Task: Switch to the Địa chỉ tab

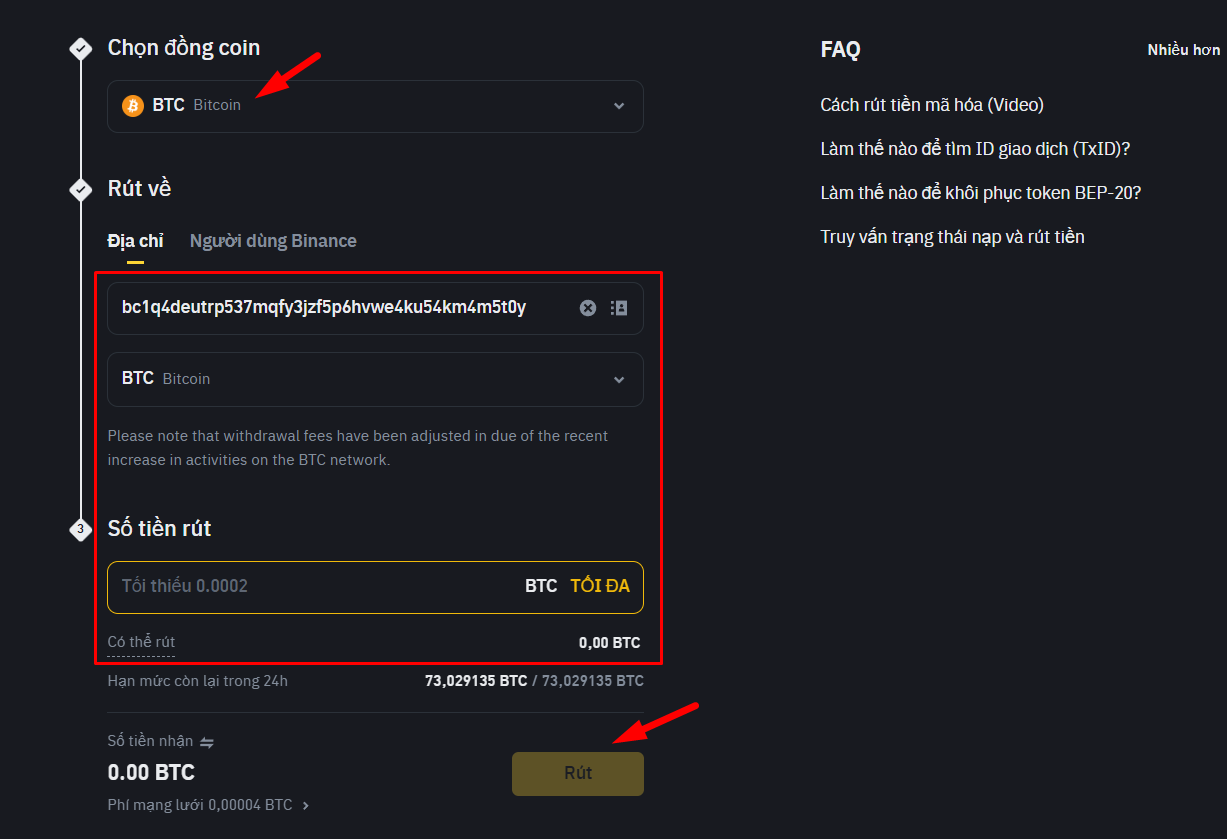Action: pyautogui.click(x=135, y=241)
